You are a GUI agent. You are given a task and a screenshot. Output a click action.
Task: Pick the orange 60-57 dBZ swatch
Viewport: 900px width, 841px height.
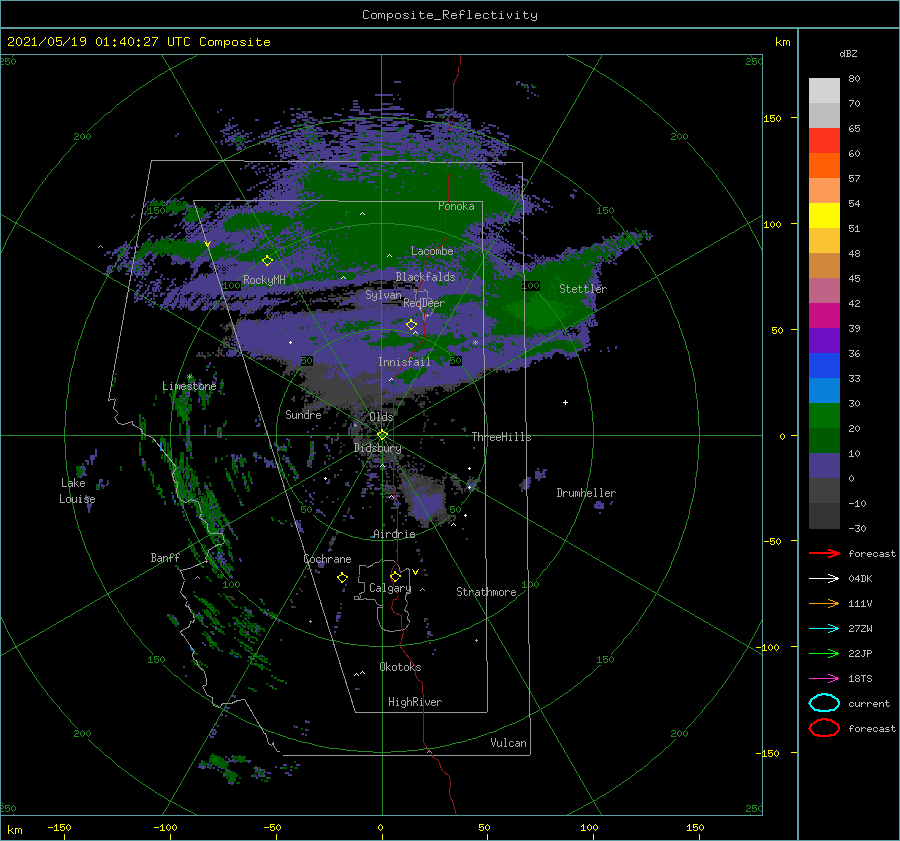pyautogui.click(x=824, y=165)
